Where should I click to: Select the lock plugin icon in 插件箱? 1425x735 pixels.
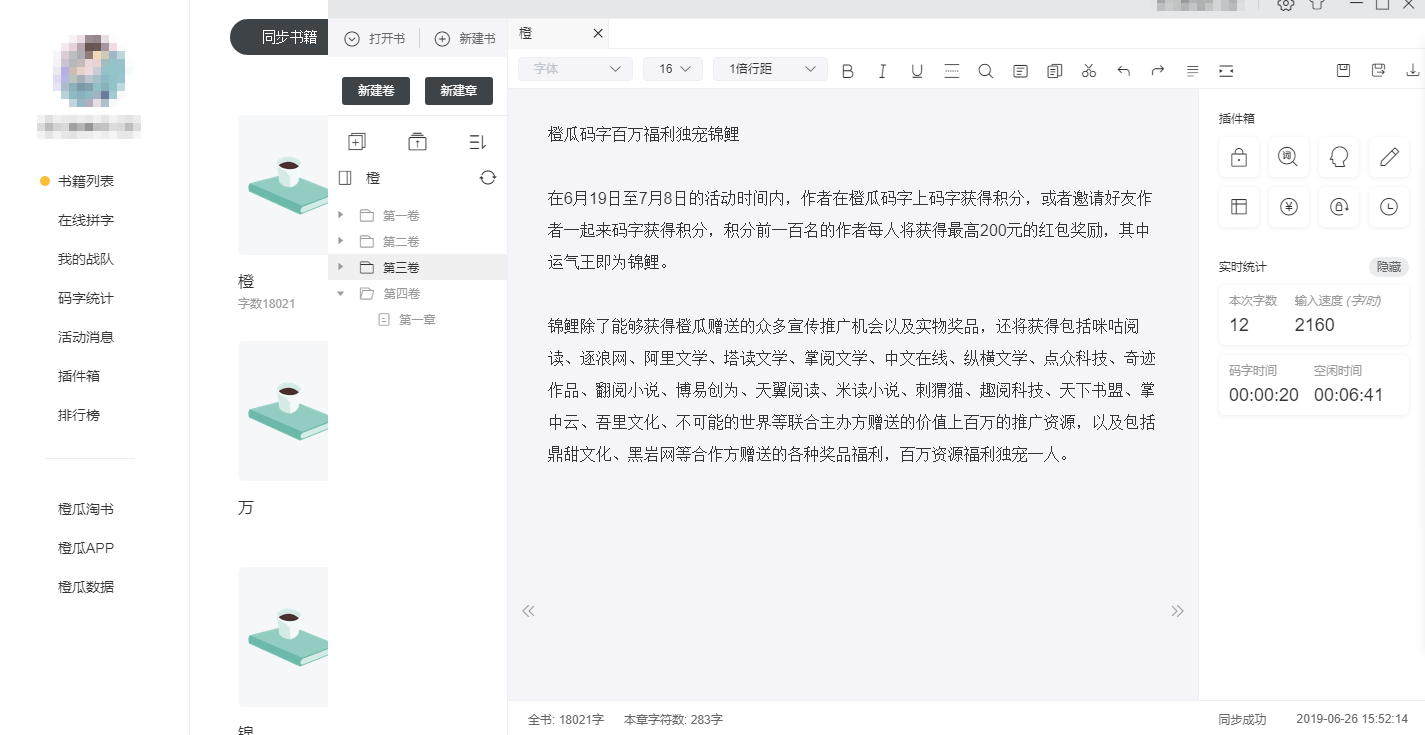point(1238,157)
